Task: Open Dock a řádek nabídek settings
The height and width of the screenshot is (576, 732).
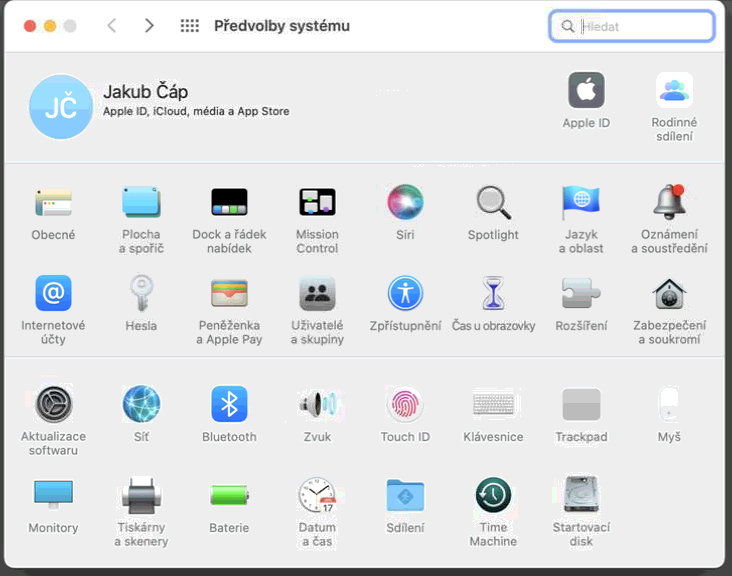Action: pos(229,203)
